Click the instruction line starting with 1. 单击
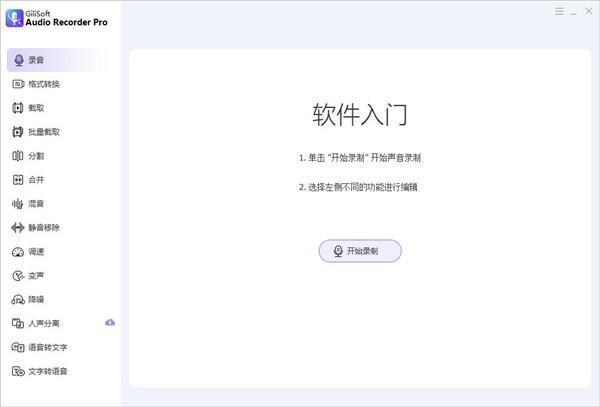 tap(360, 158)
